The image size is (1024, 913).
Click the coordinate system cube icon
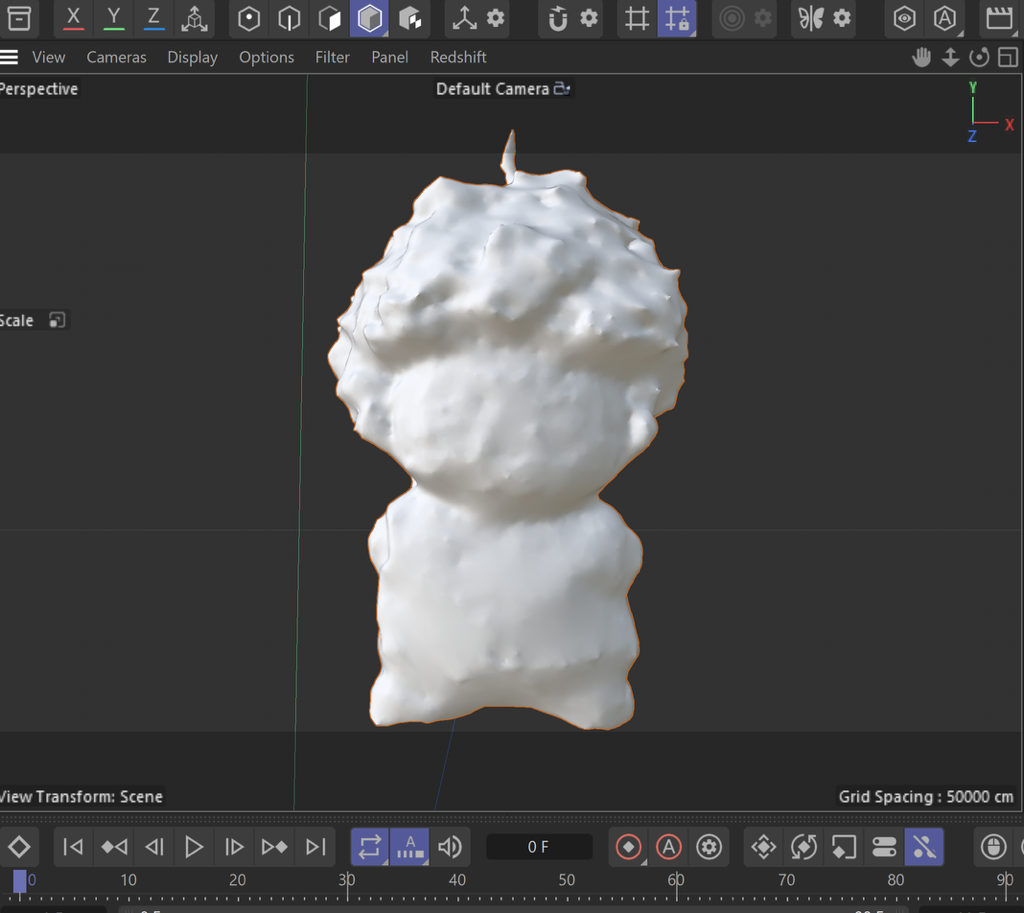(195, 18)
